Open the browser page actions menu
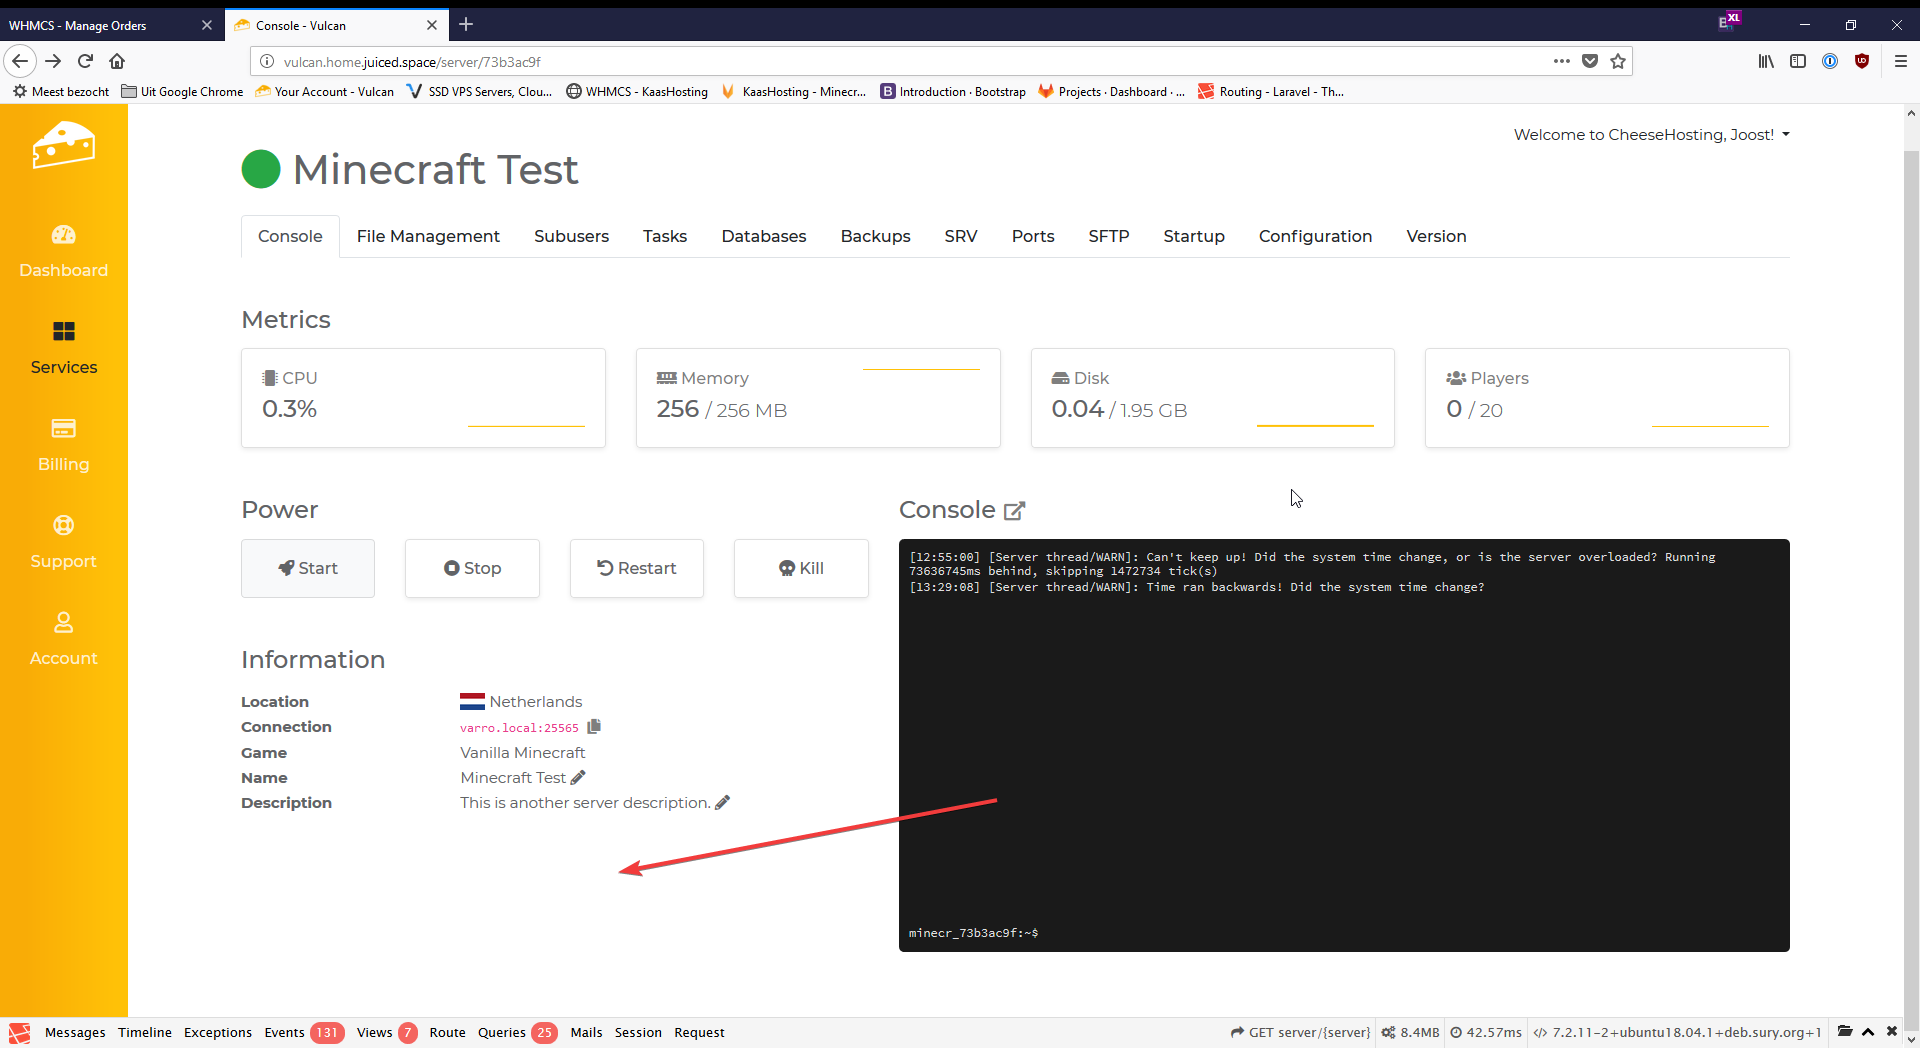The width and height of the screenshot is (1920, 1048). pyautogui.click(x=1561, y=61)
